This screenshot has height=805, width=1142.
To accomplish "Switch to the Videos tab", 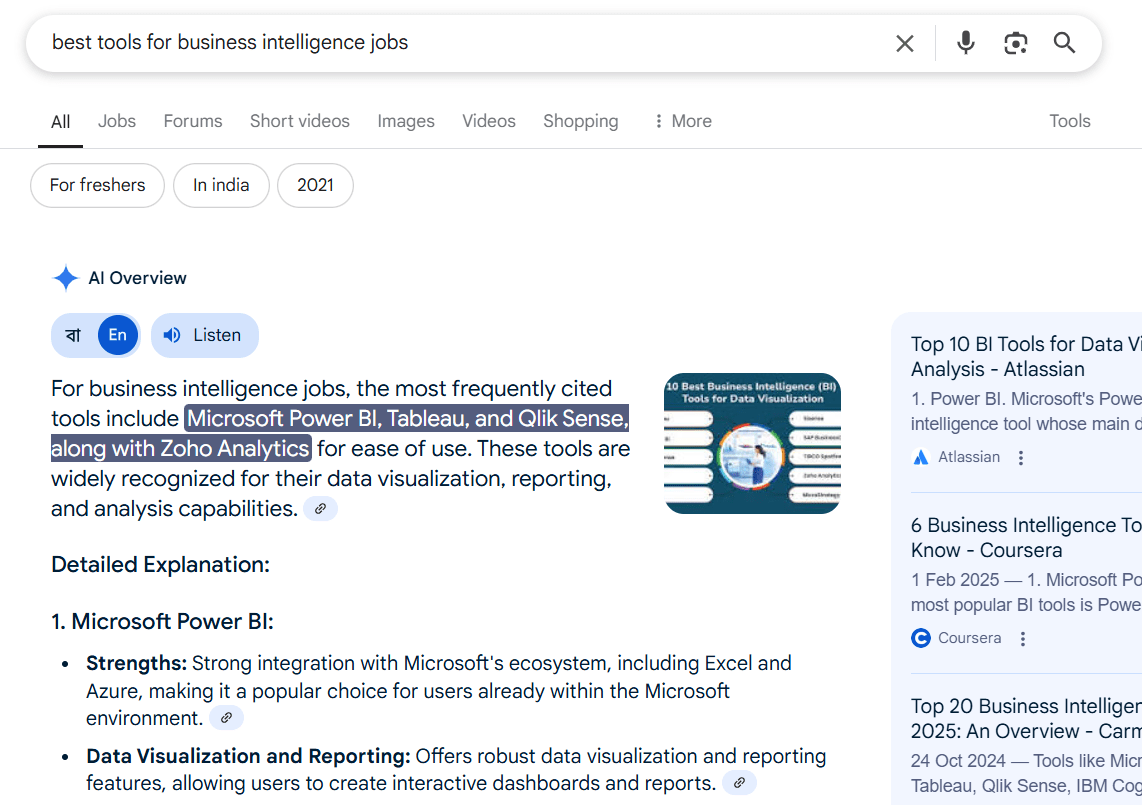I will [x=489, y=121].
